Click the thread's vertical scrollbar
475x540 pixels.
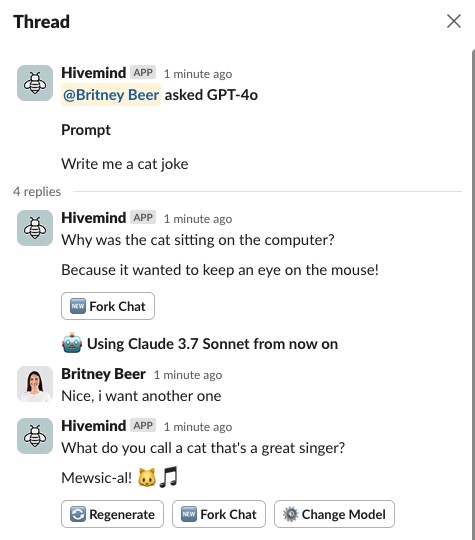click(x=473, y=295)
